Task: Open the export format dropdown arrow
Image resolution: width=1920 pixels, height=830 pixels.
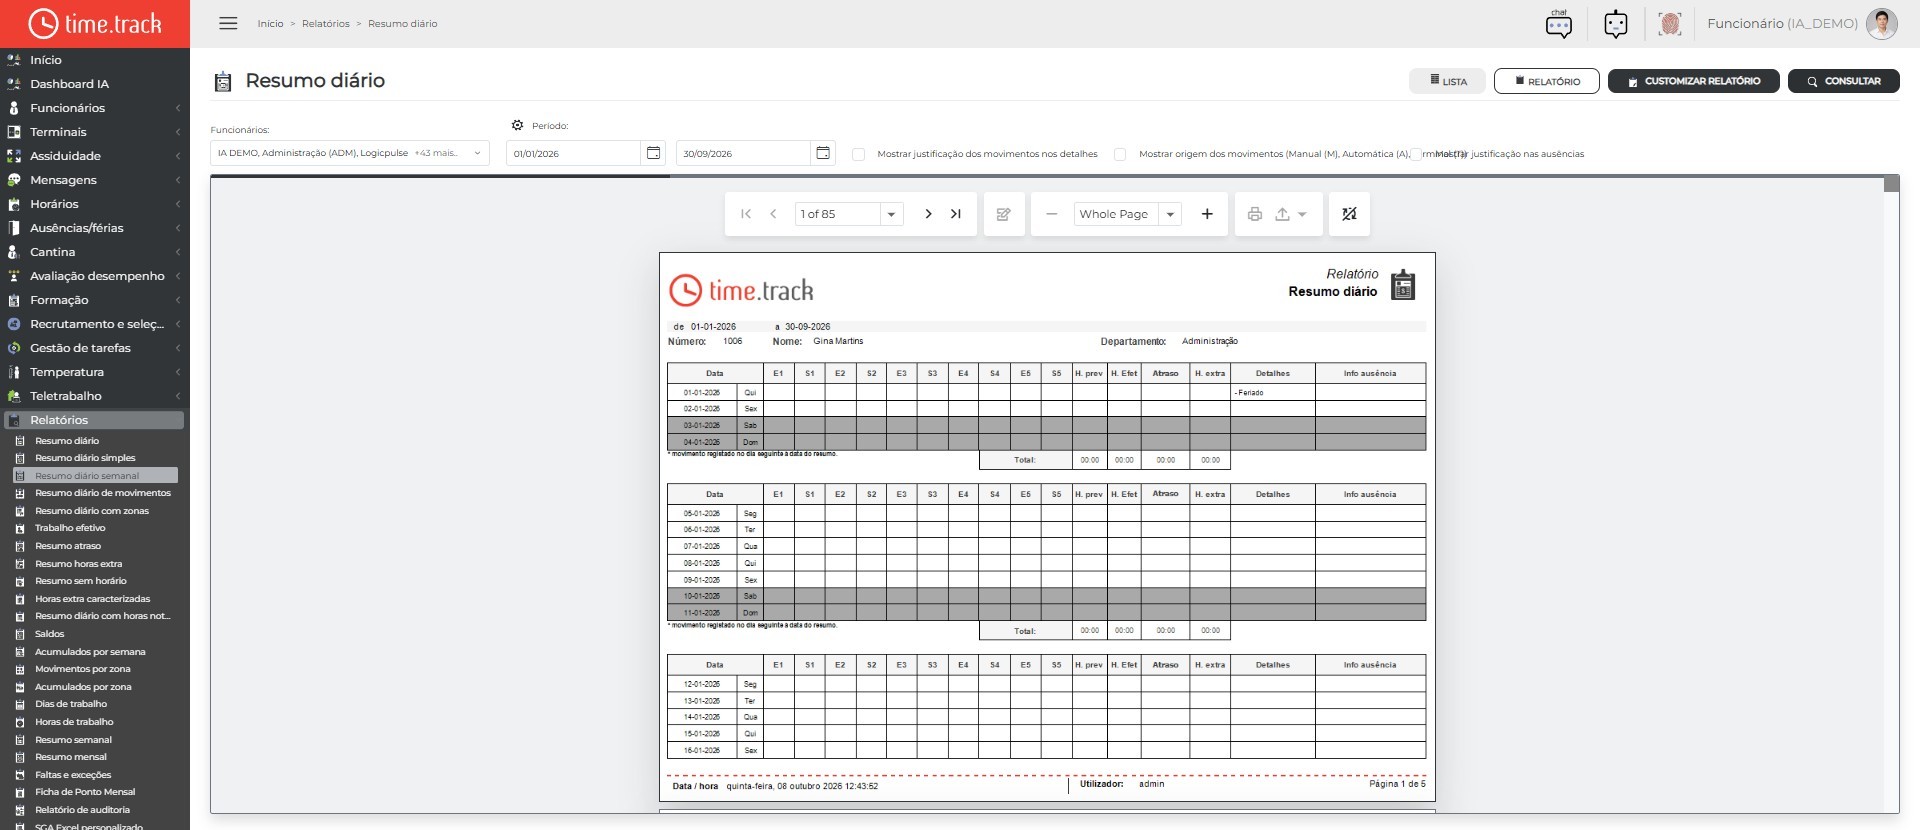Action: pyautogui.click(x=1302, y=214)
